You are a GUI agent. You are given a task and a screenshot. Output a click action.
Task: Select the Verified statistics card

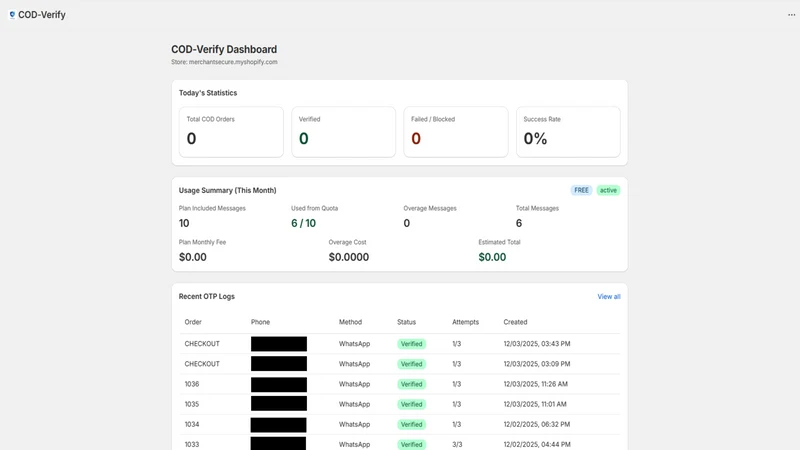343,132
